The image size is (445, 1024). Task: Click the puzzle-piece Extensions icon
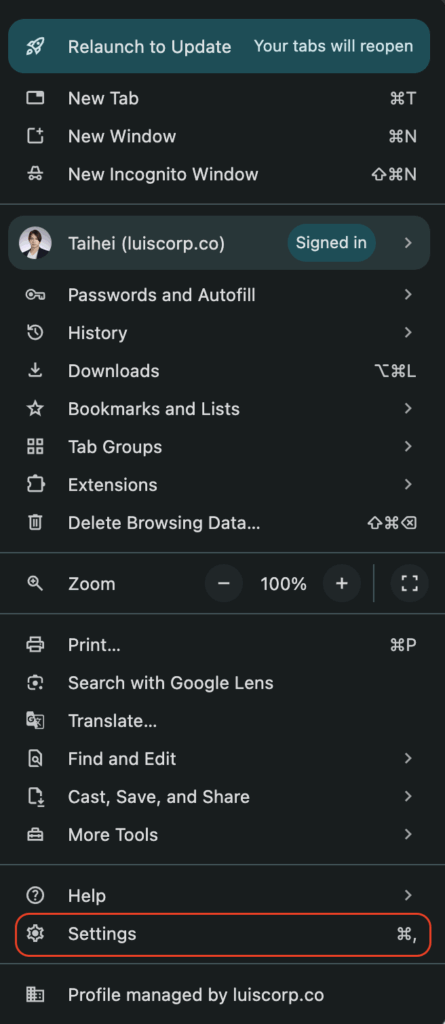coord(35,485)
